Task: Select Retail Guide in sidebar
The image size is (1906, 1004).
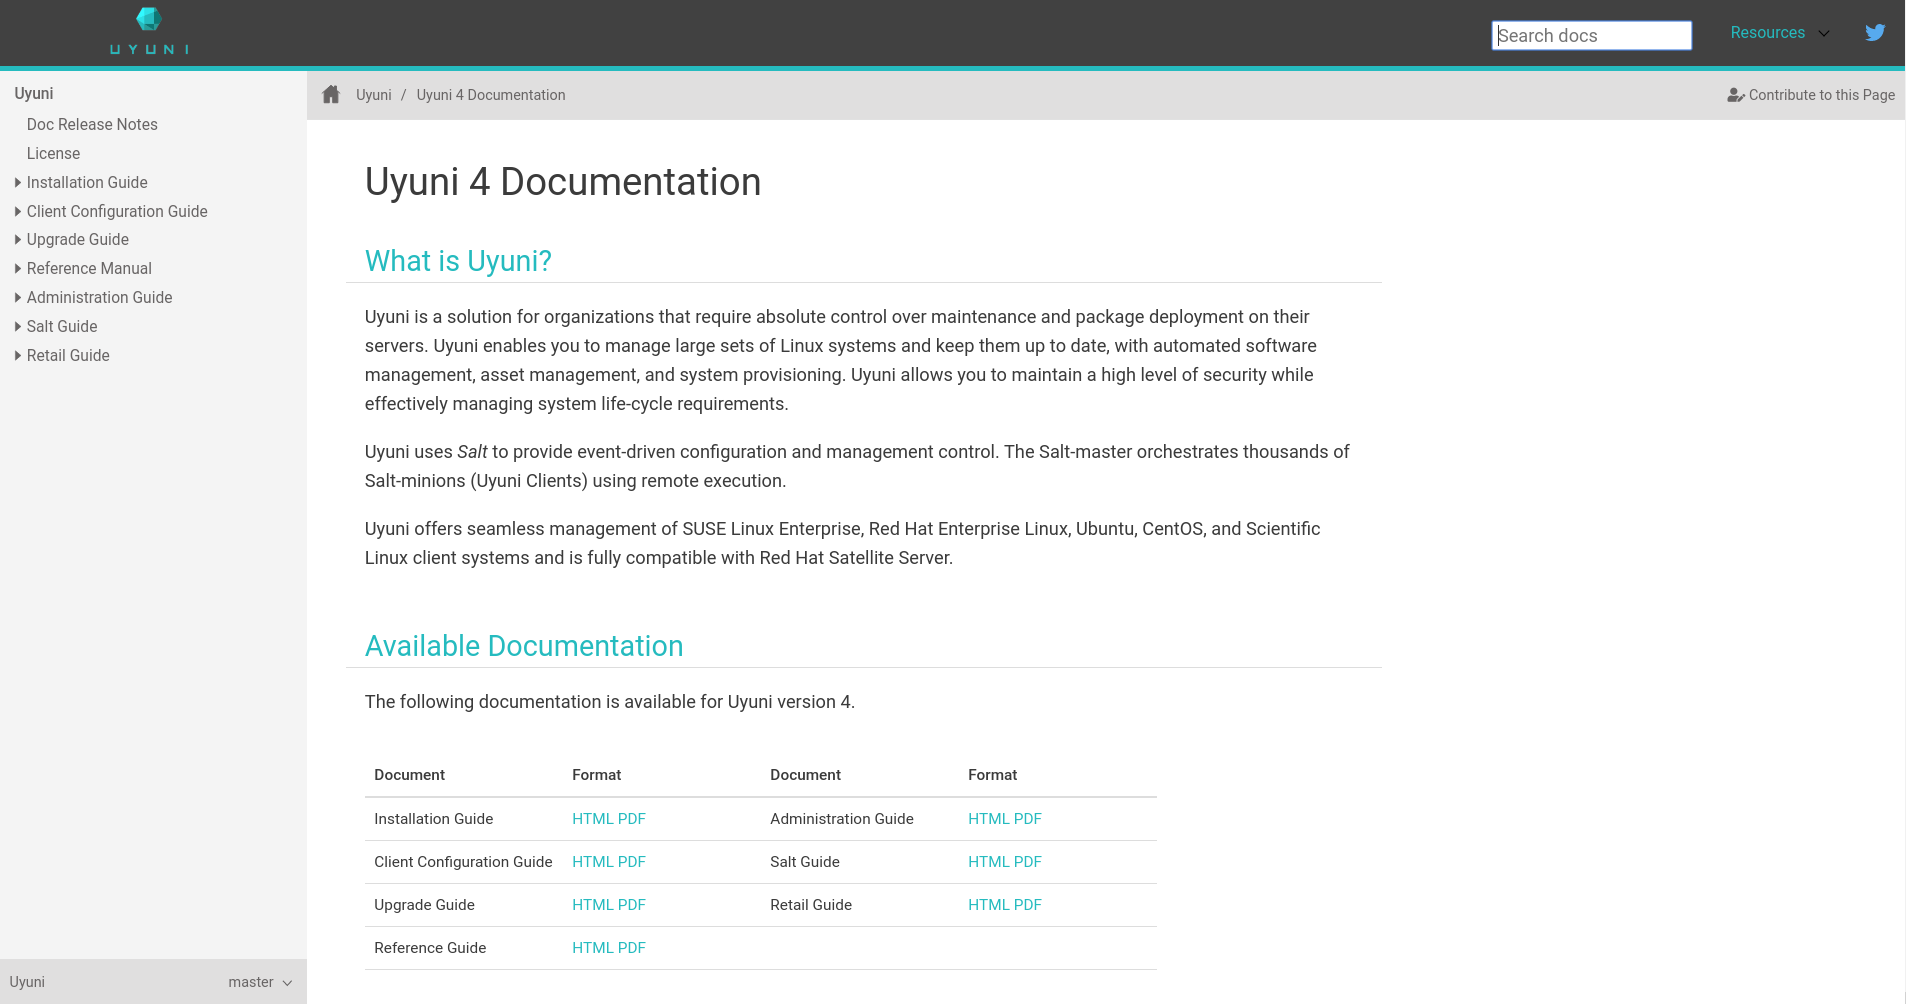Action: pos(68,355)
